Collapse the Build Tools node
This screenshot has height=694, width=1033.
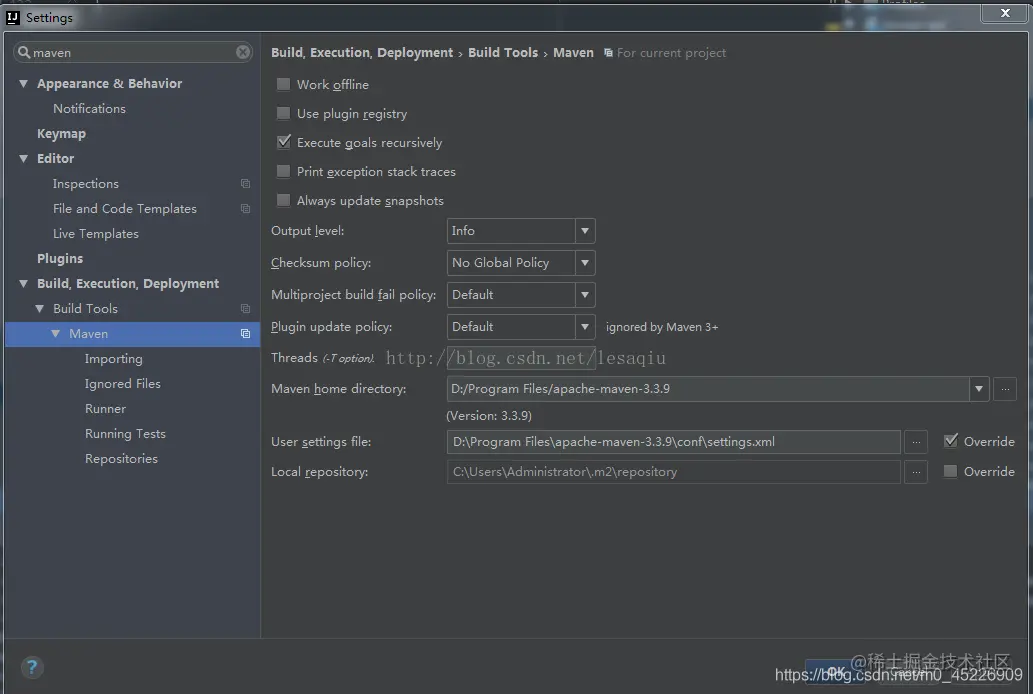tap(40, 308)
